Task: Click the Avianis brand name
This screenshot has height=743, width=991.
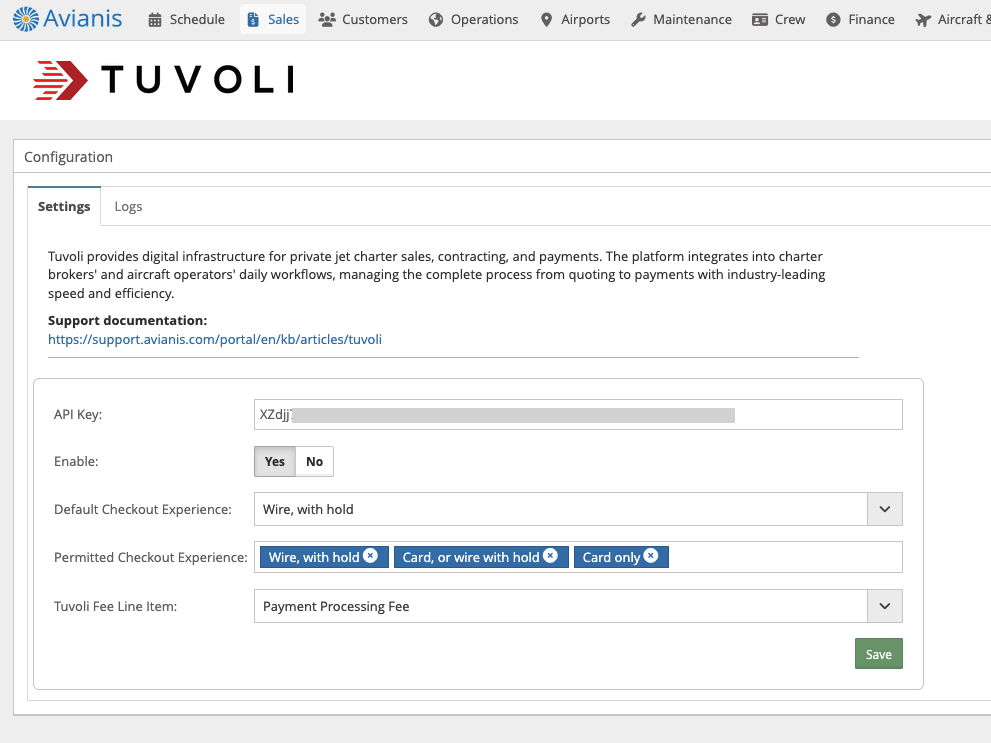Action: point(83,19)
